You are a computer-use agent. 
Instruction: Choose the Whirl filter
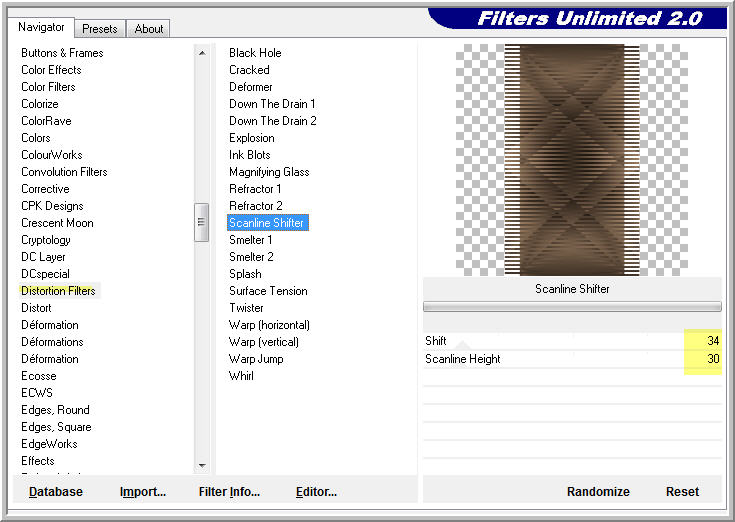pos(241,376)
